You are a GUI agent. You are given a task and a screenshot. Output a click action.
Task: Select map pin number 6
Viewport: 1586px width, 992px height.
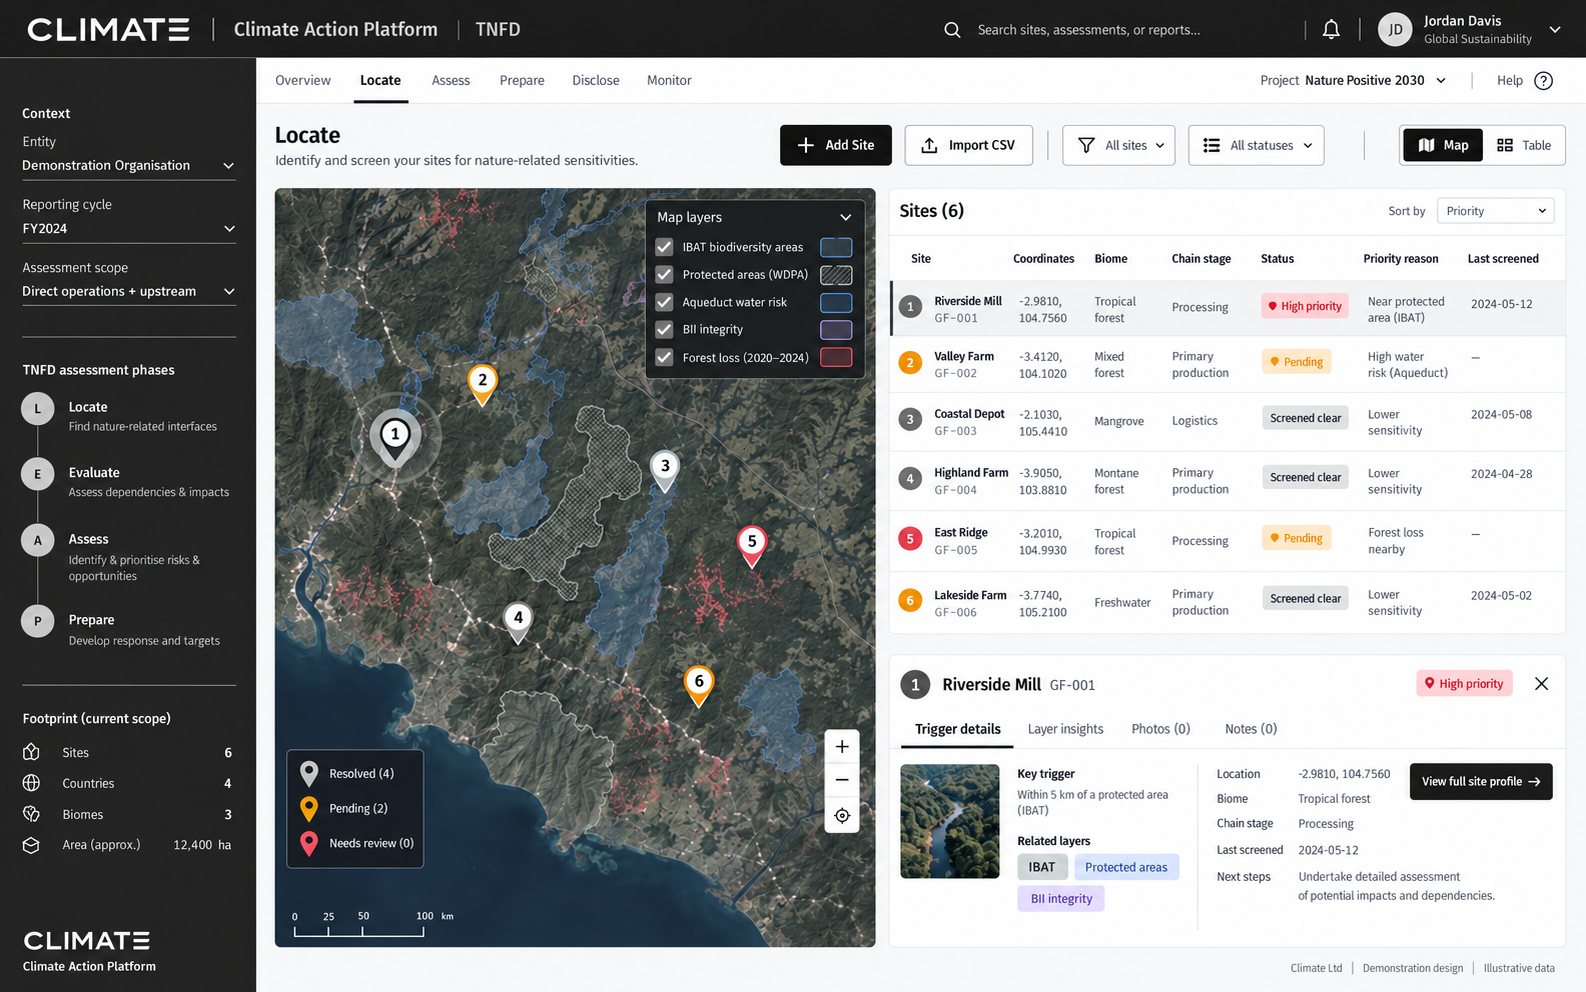[699, 686]
